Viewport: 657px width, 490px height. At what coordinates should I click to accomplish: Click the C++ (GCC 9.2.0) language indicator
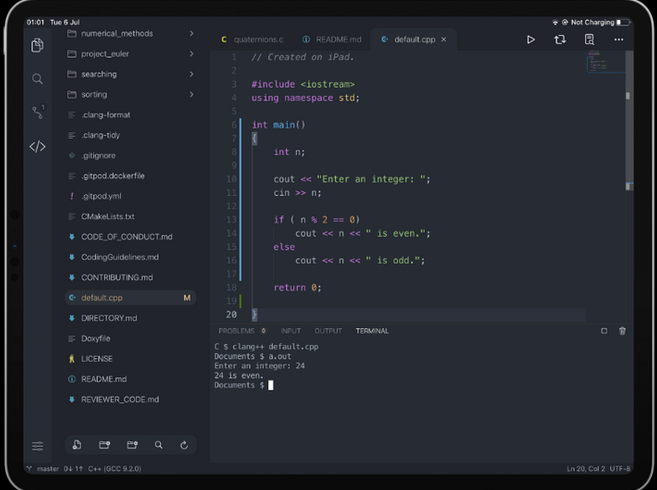pyautogui.click(x=114, y=469)
